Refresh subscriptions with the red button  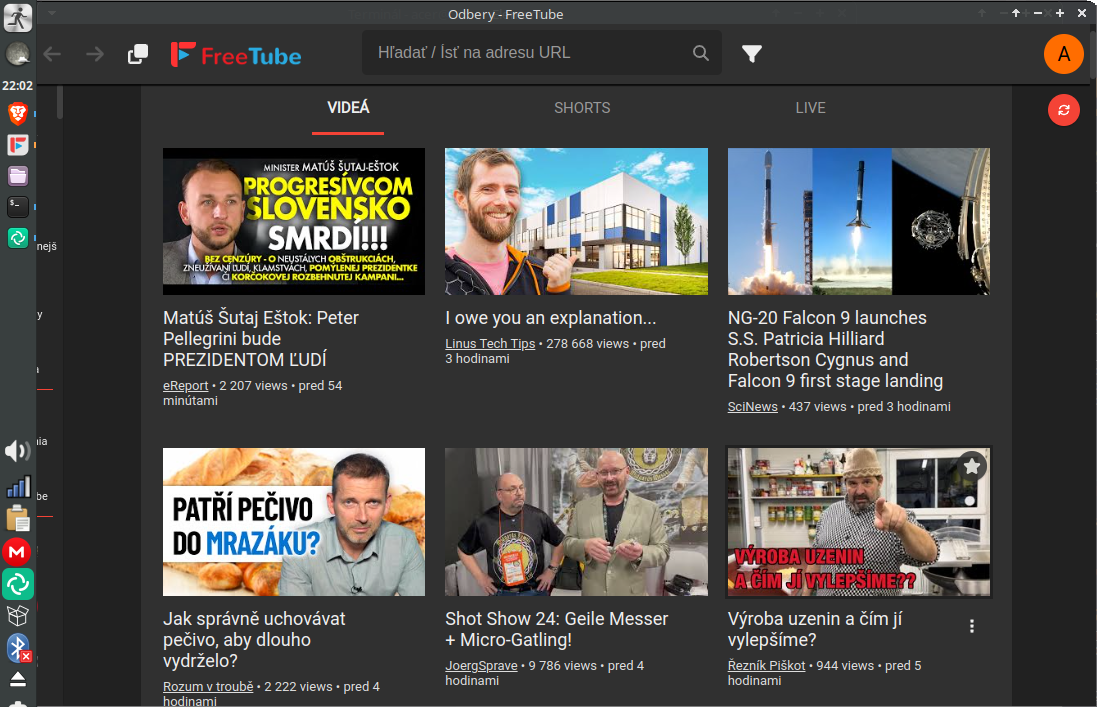pyautogui.click(x=1063, y=110)
